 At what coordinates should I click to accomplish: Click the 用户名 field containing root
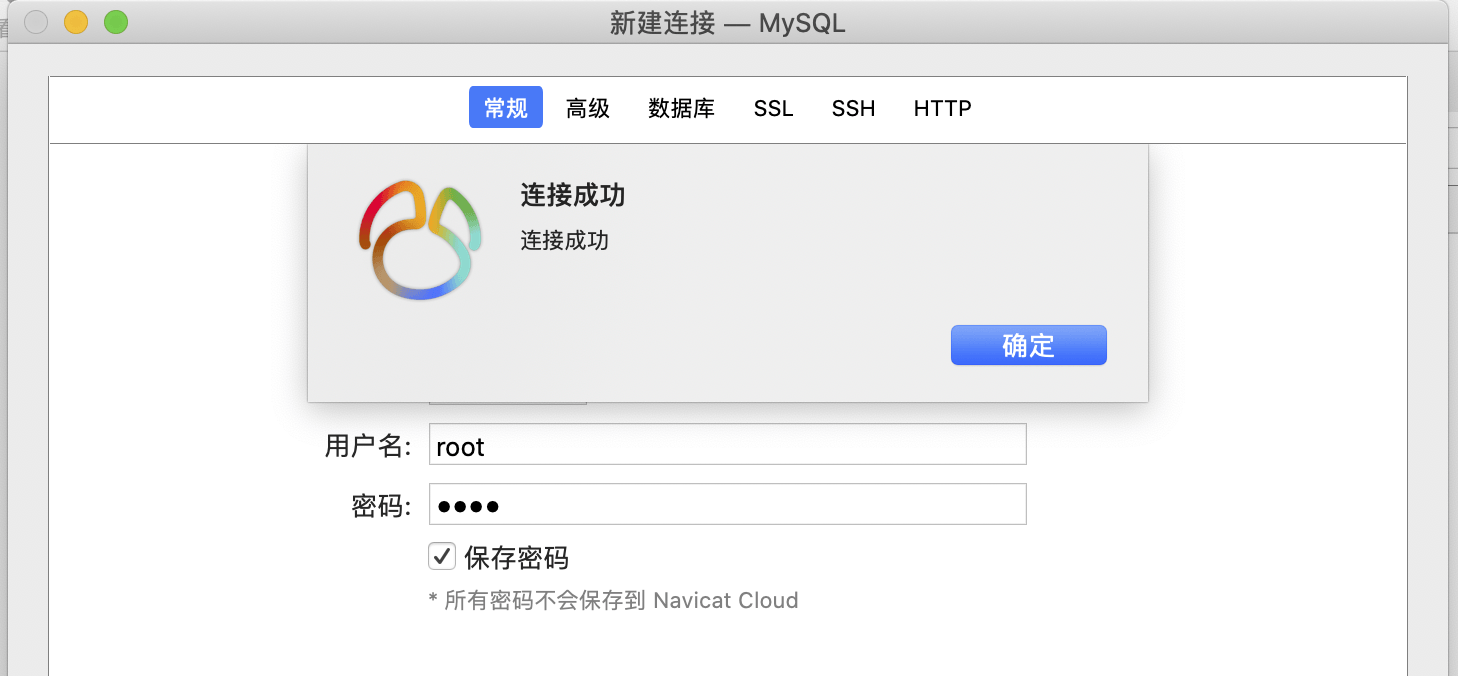728,444
